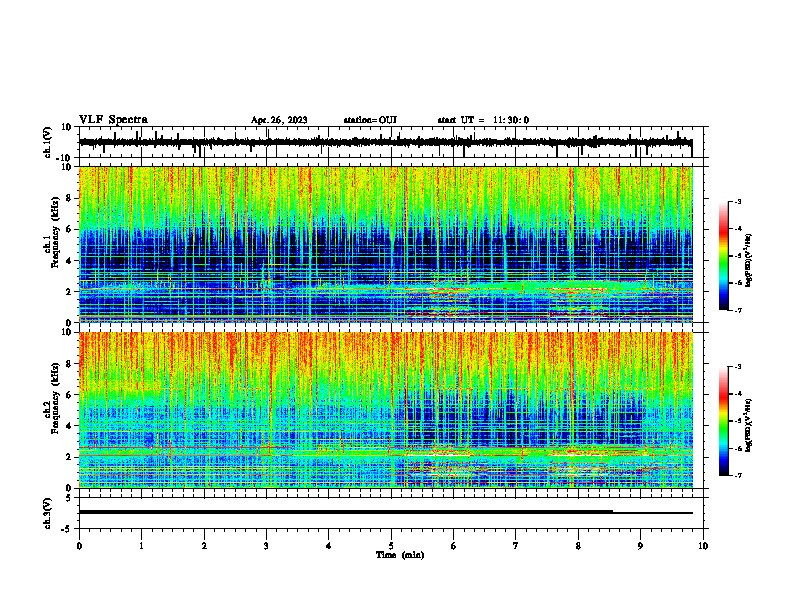Click the "2" kHz tick on ch.2 frequency axis

click(x=69, y=456)
